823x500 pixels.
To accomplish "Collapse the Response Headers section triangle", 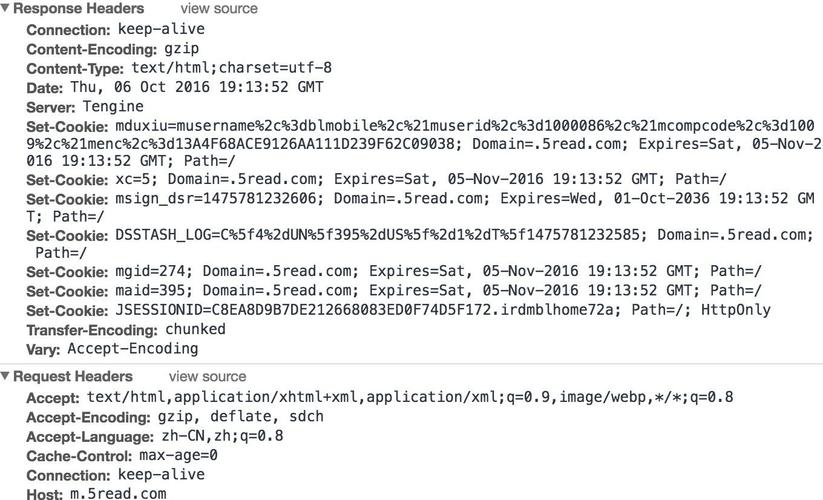I will (6, 8).
